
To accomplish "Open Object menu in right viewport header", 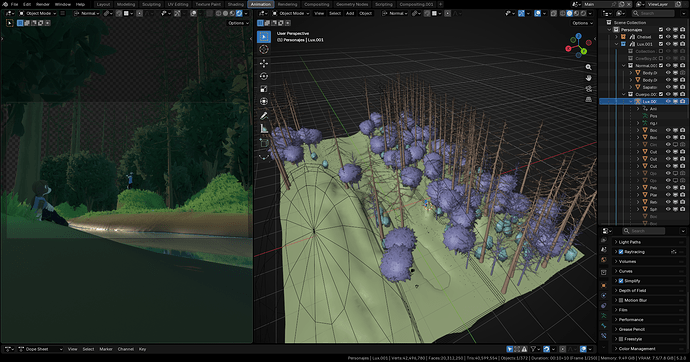I will pos(366,13).
